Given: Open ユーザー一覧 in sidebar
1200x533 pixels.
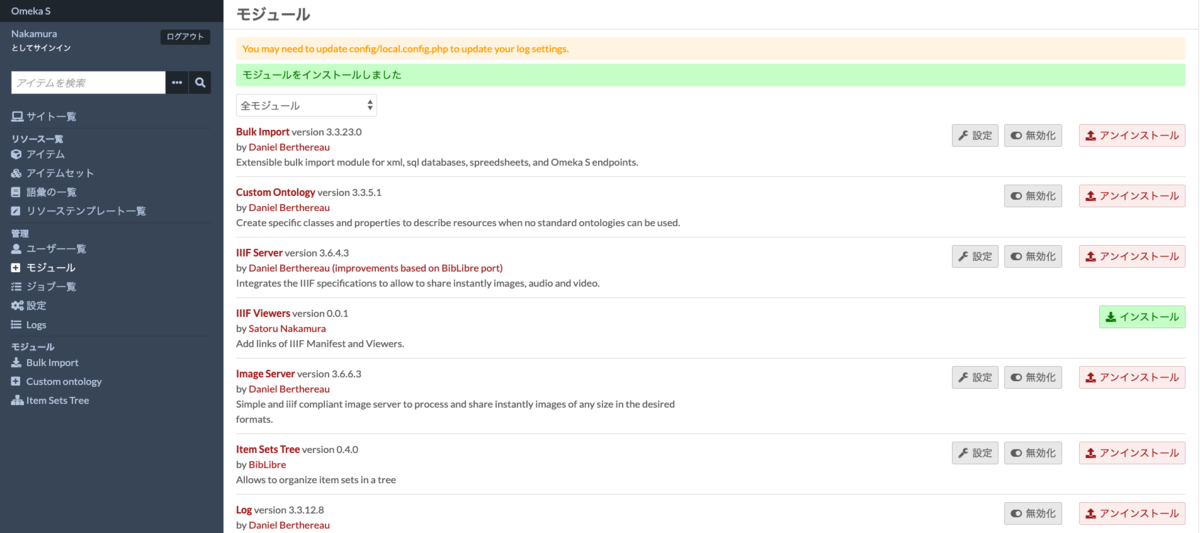Looking at the screenshot, I should click(48, 248).
